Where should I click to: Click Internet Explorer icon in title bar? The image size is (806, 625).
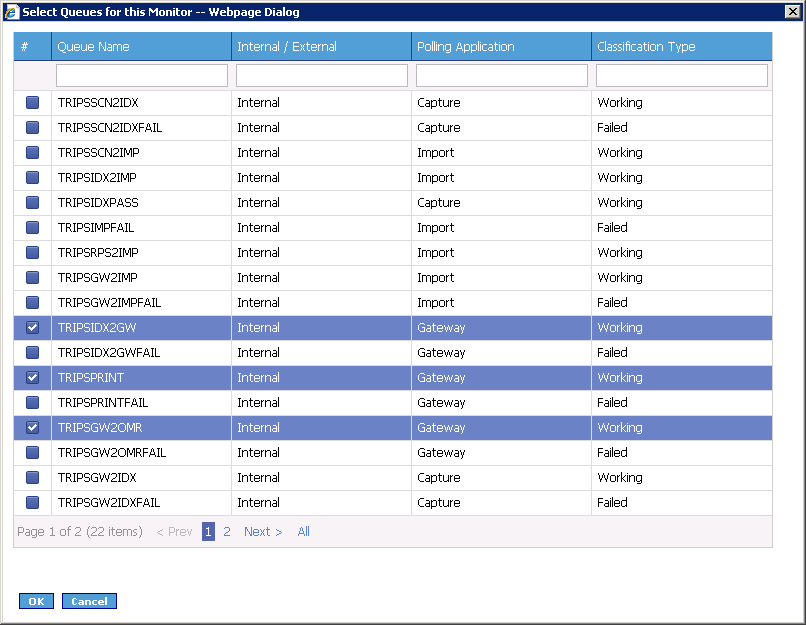(11, 12)
